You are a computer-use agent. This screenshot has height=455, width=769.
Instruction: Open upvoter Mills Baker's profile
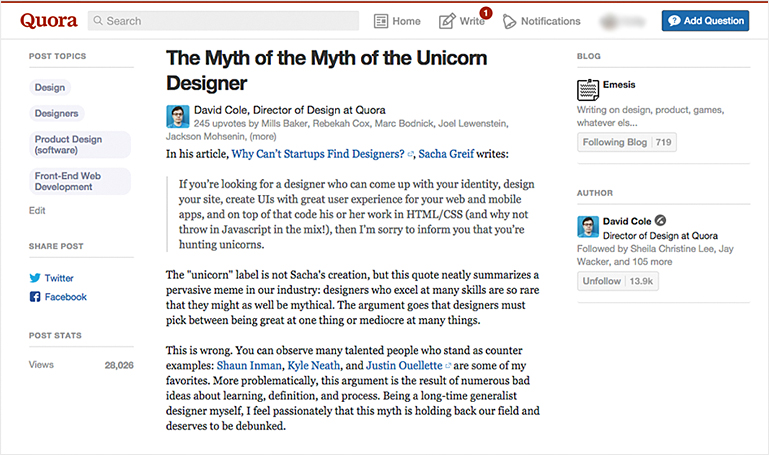click(x=284, y=124)
